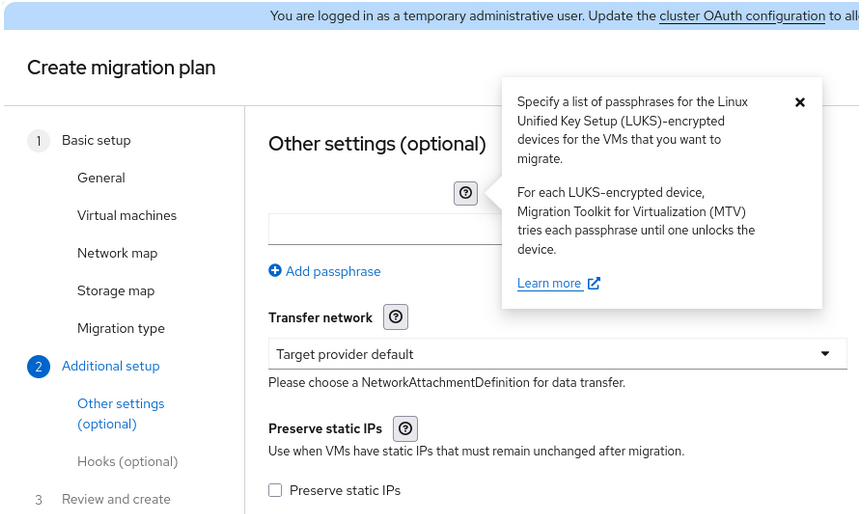Click step 1 number badge
Viewport: 868px width, 514px height.
[x=38, y=141]
